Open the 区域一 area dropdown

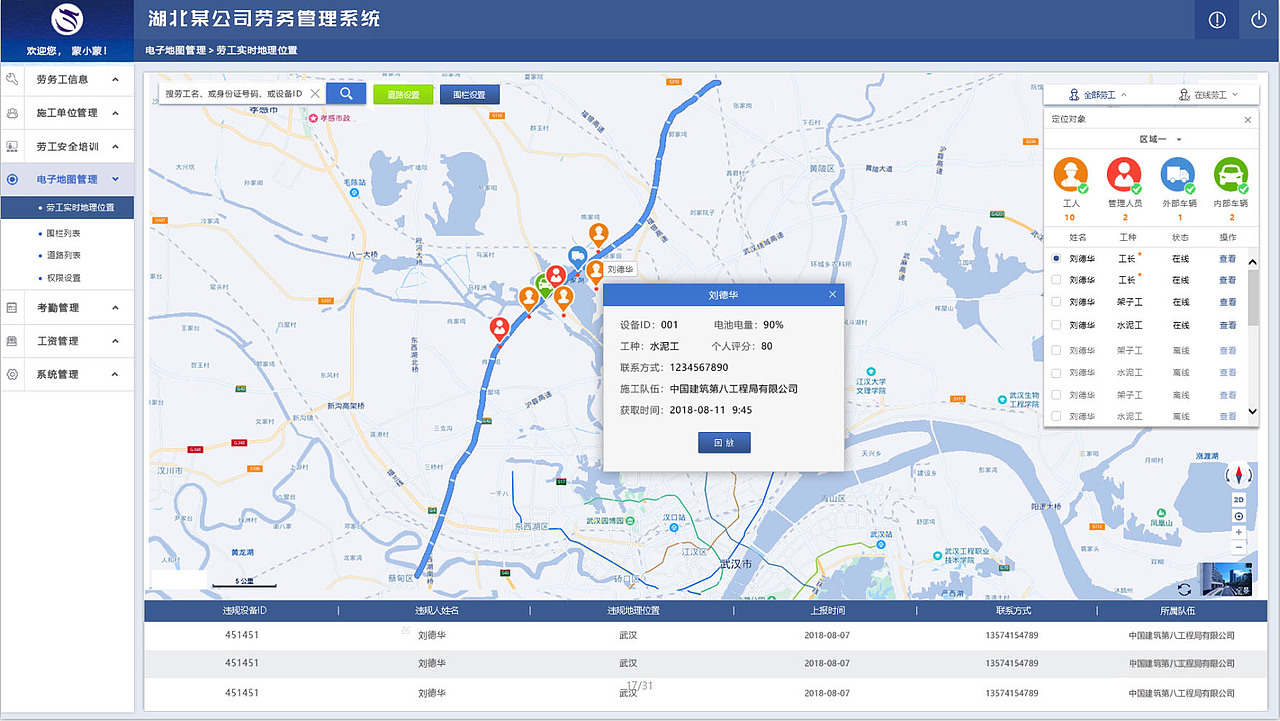pos(1161,139)
